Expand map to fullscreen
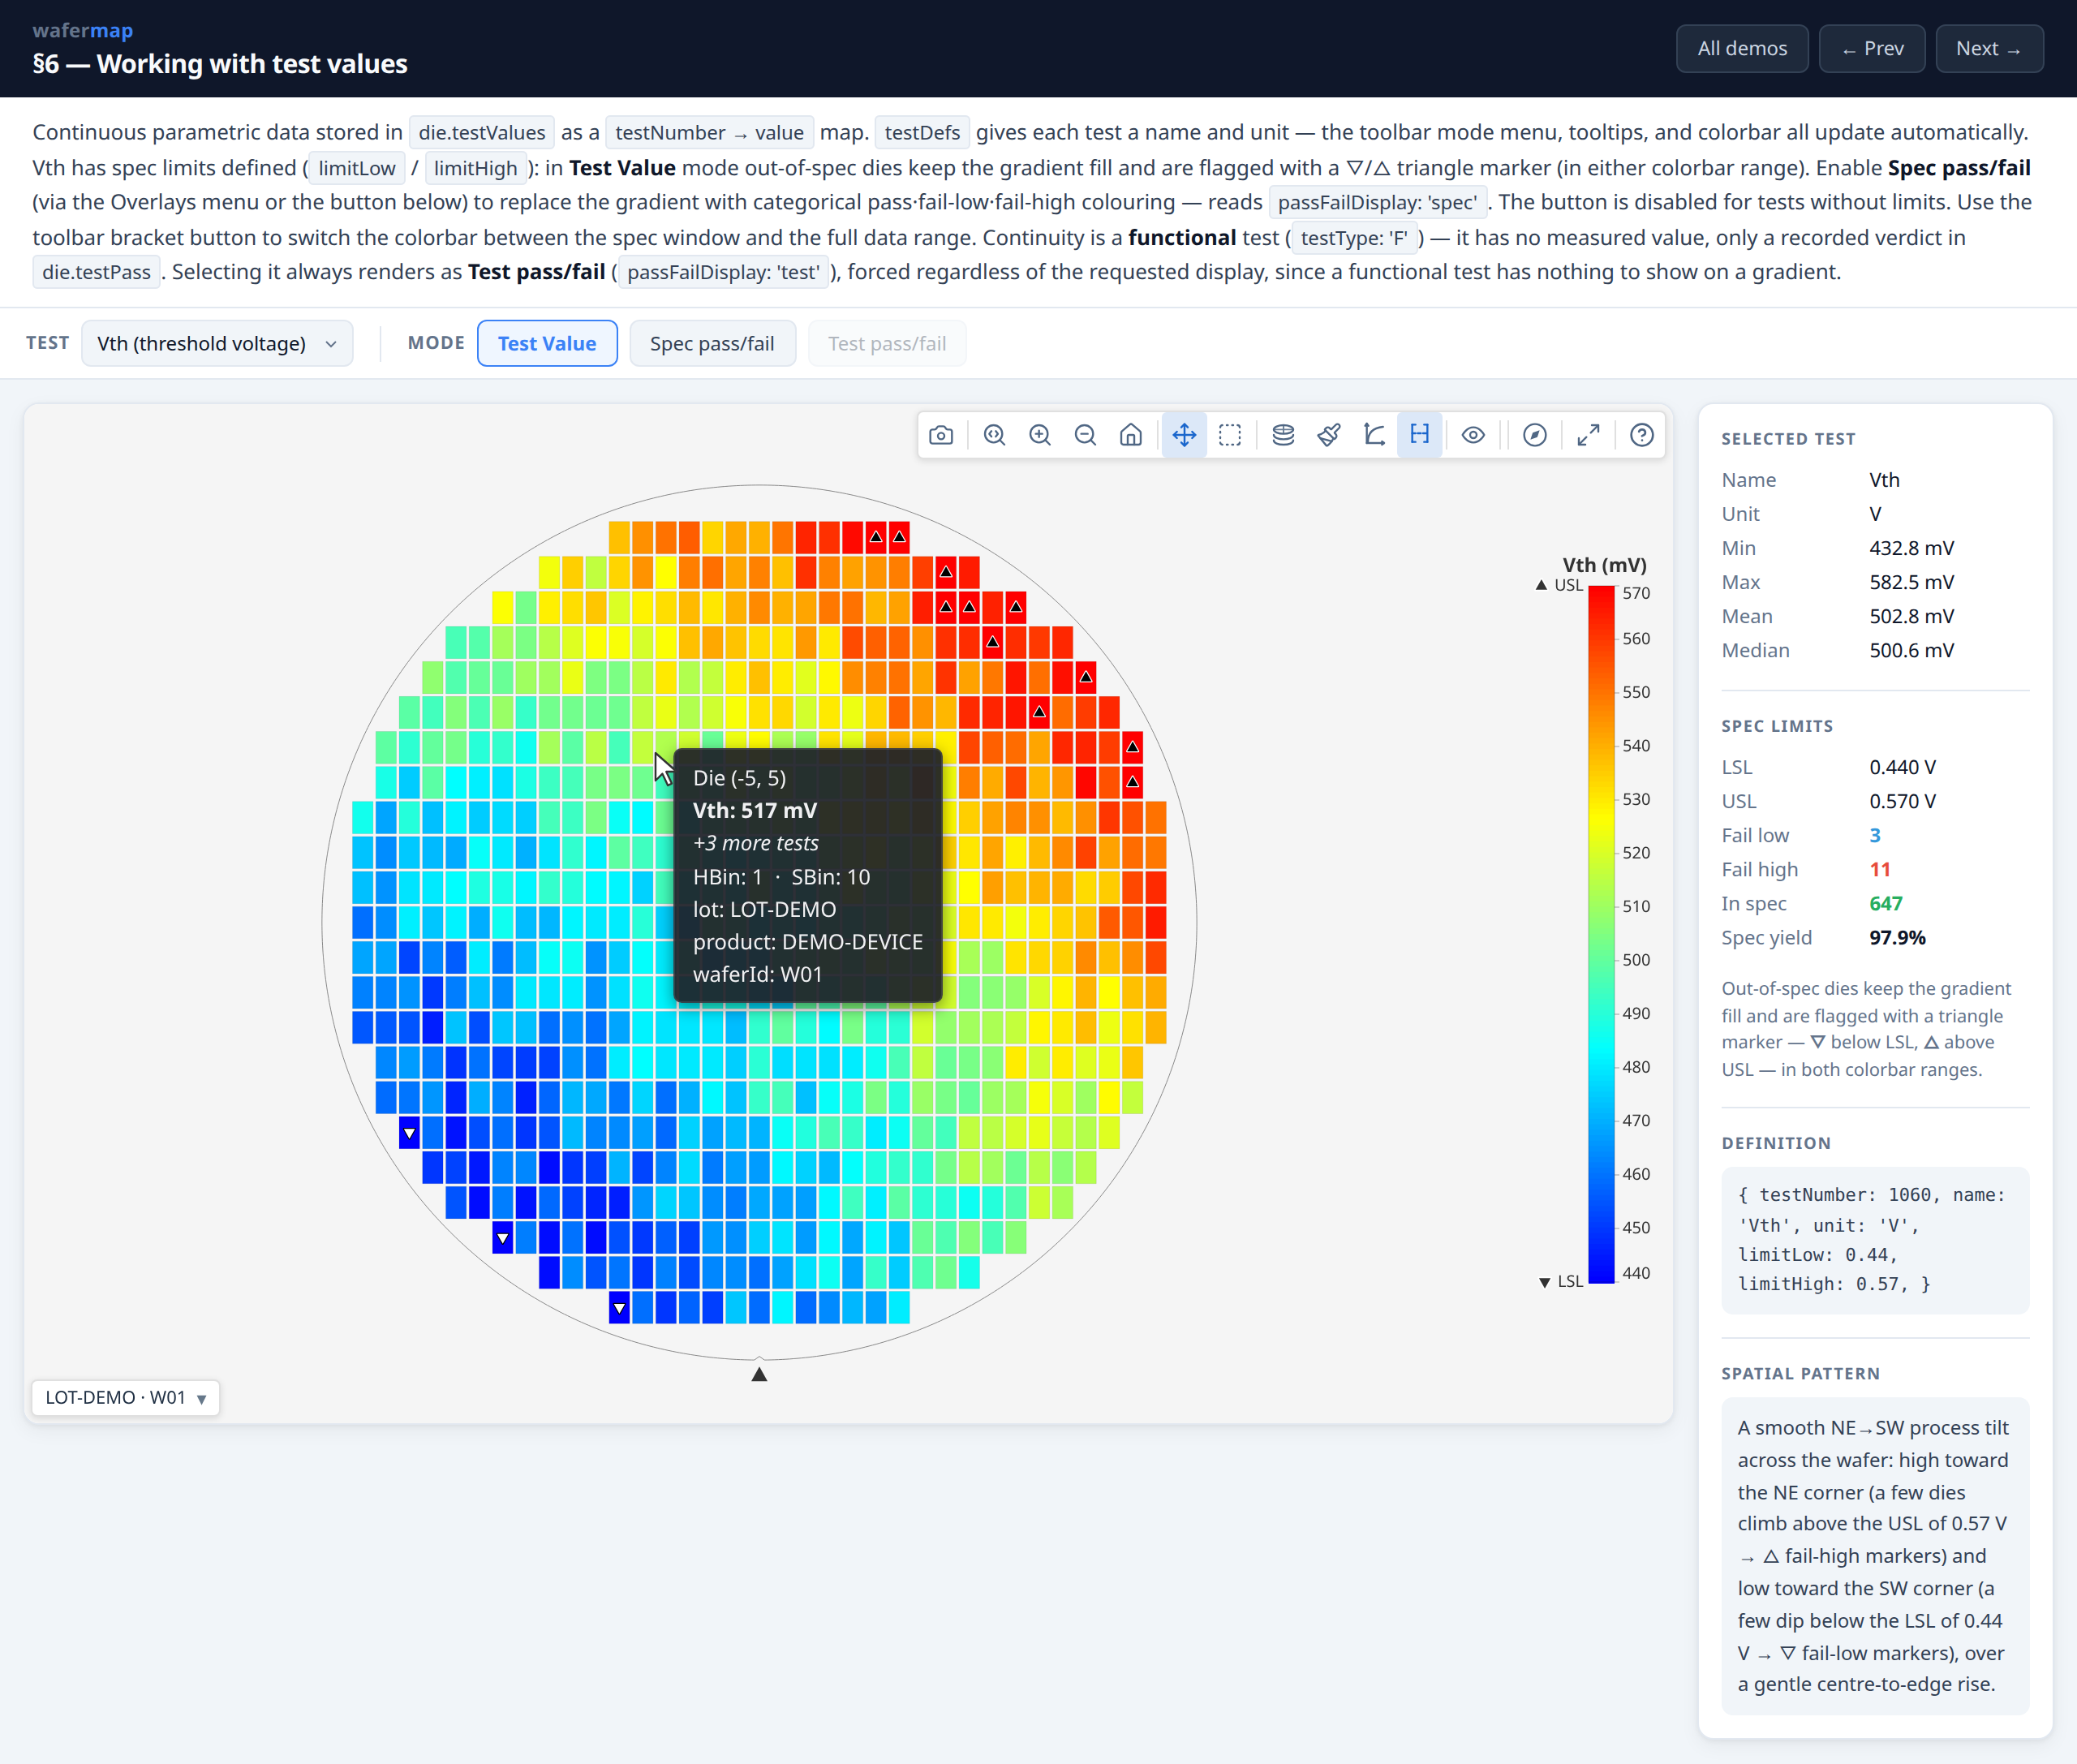The width and height of the screenshot is (2077, 1764). 1588,435
